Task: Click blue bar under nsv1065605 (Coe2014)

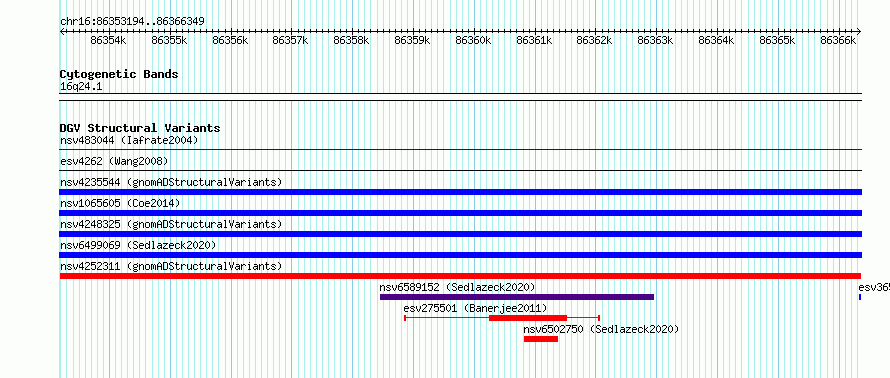Action: [x=460, y=213]
